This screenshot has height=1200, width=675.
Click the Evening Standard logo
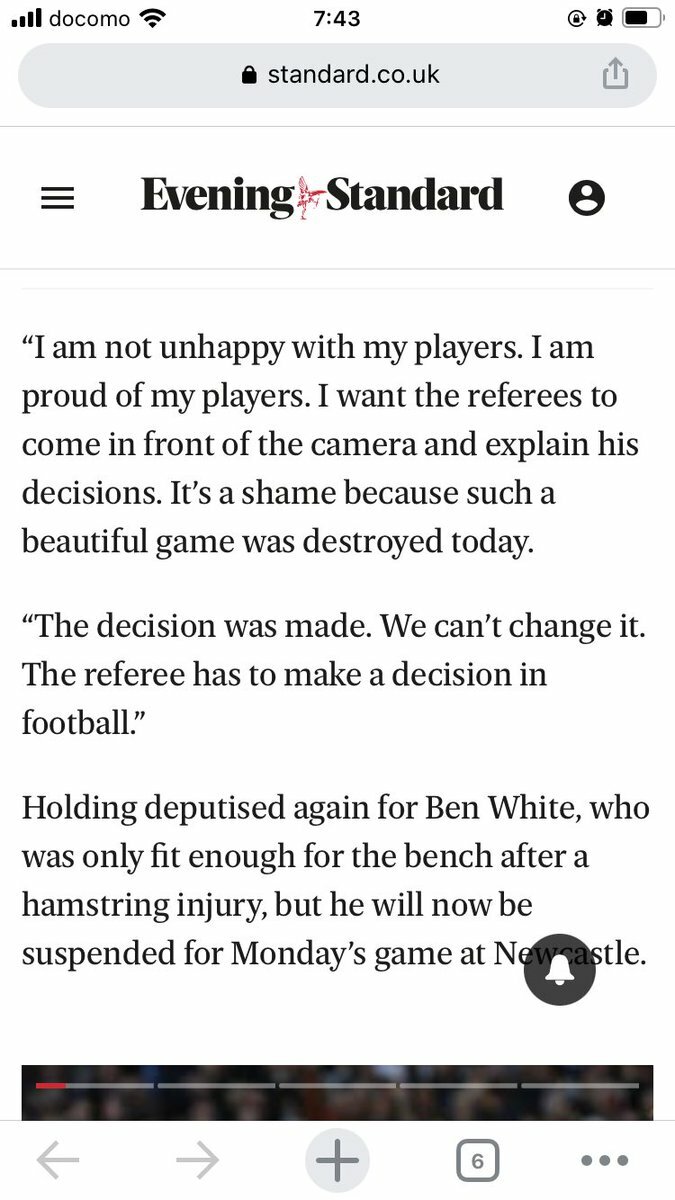tap(322, 196)
